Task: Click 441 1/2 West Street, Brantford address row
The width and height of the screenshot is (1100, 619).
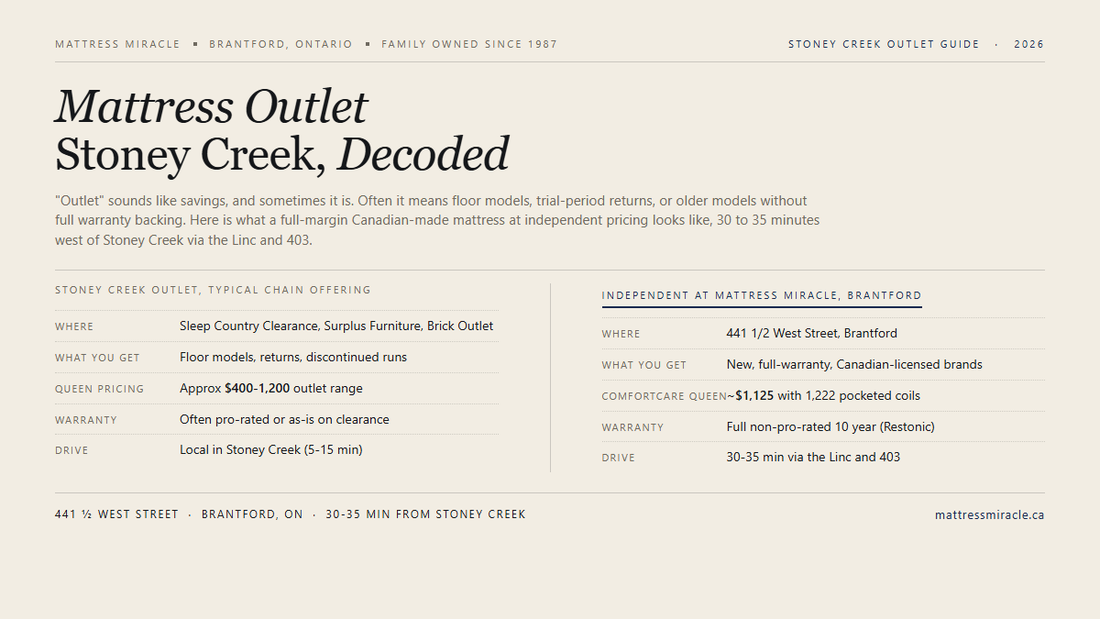Action: tap(823, 333)
